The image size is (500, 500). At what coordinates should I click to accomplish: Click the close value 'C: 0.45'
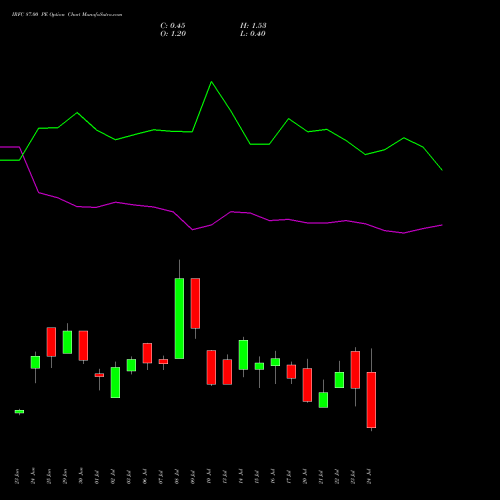[173, 26]
